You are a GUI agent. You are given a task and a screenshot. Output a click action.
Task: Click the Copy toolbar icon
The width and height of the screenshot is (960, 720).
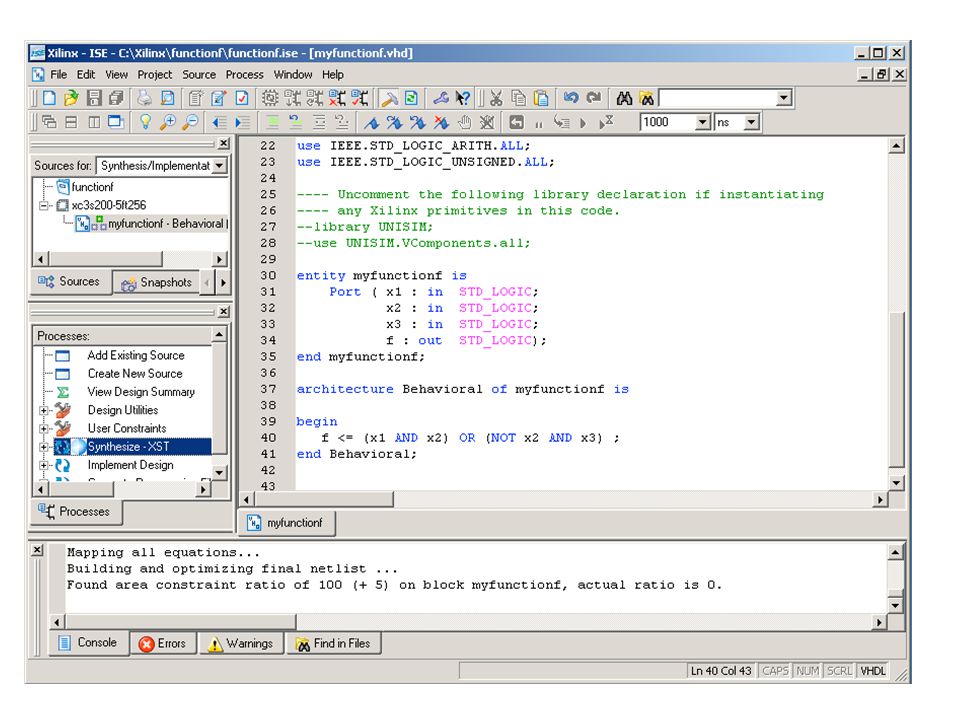point(519,98)
